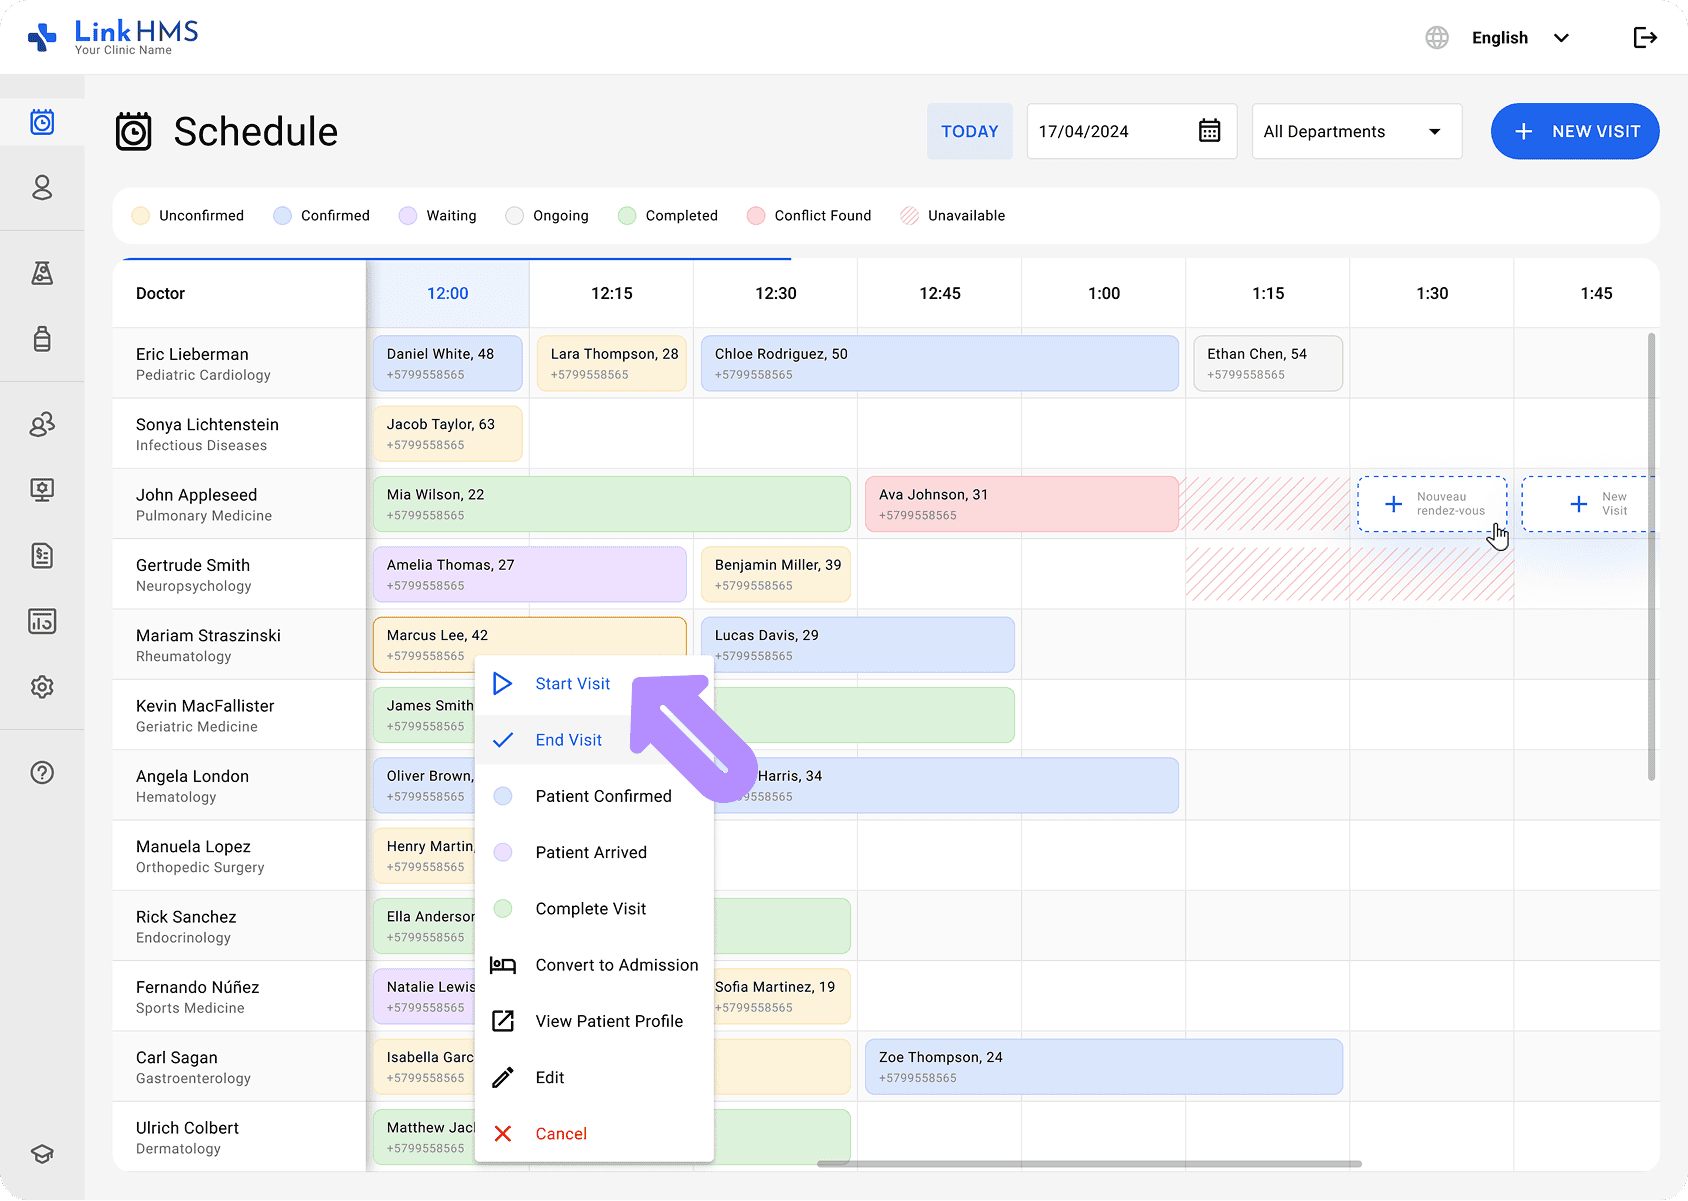Click the 17/04/2024 date field
The width and height of the screenshot is (1688, 1201).
pos(1110,131)
